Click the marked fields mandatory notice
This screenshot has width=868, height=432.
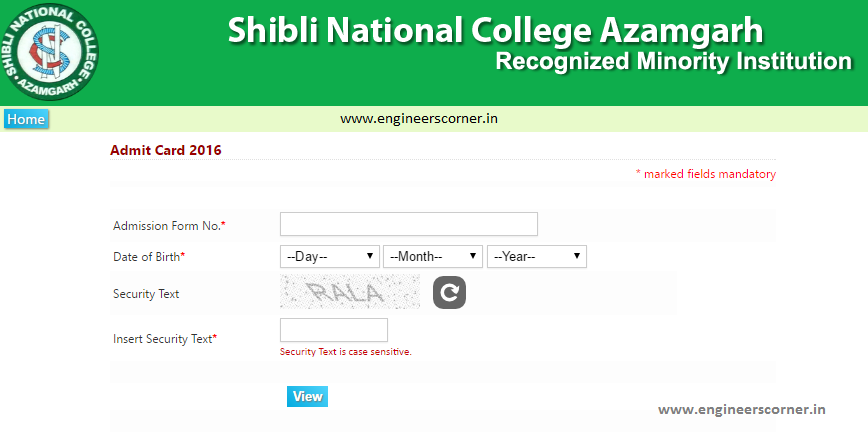pos(705,174)
